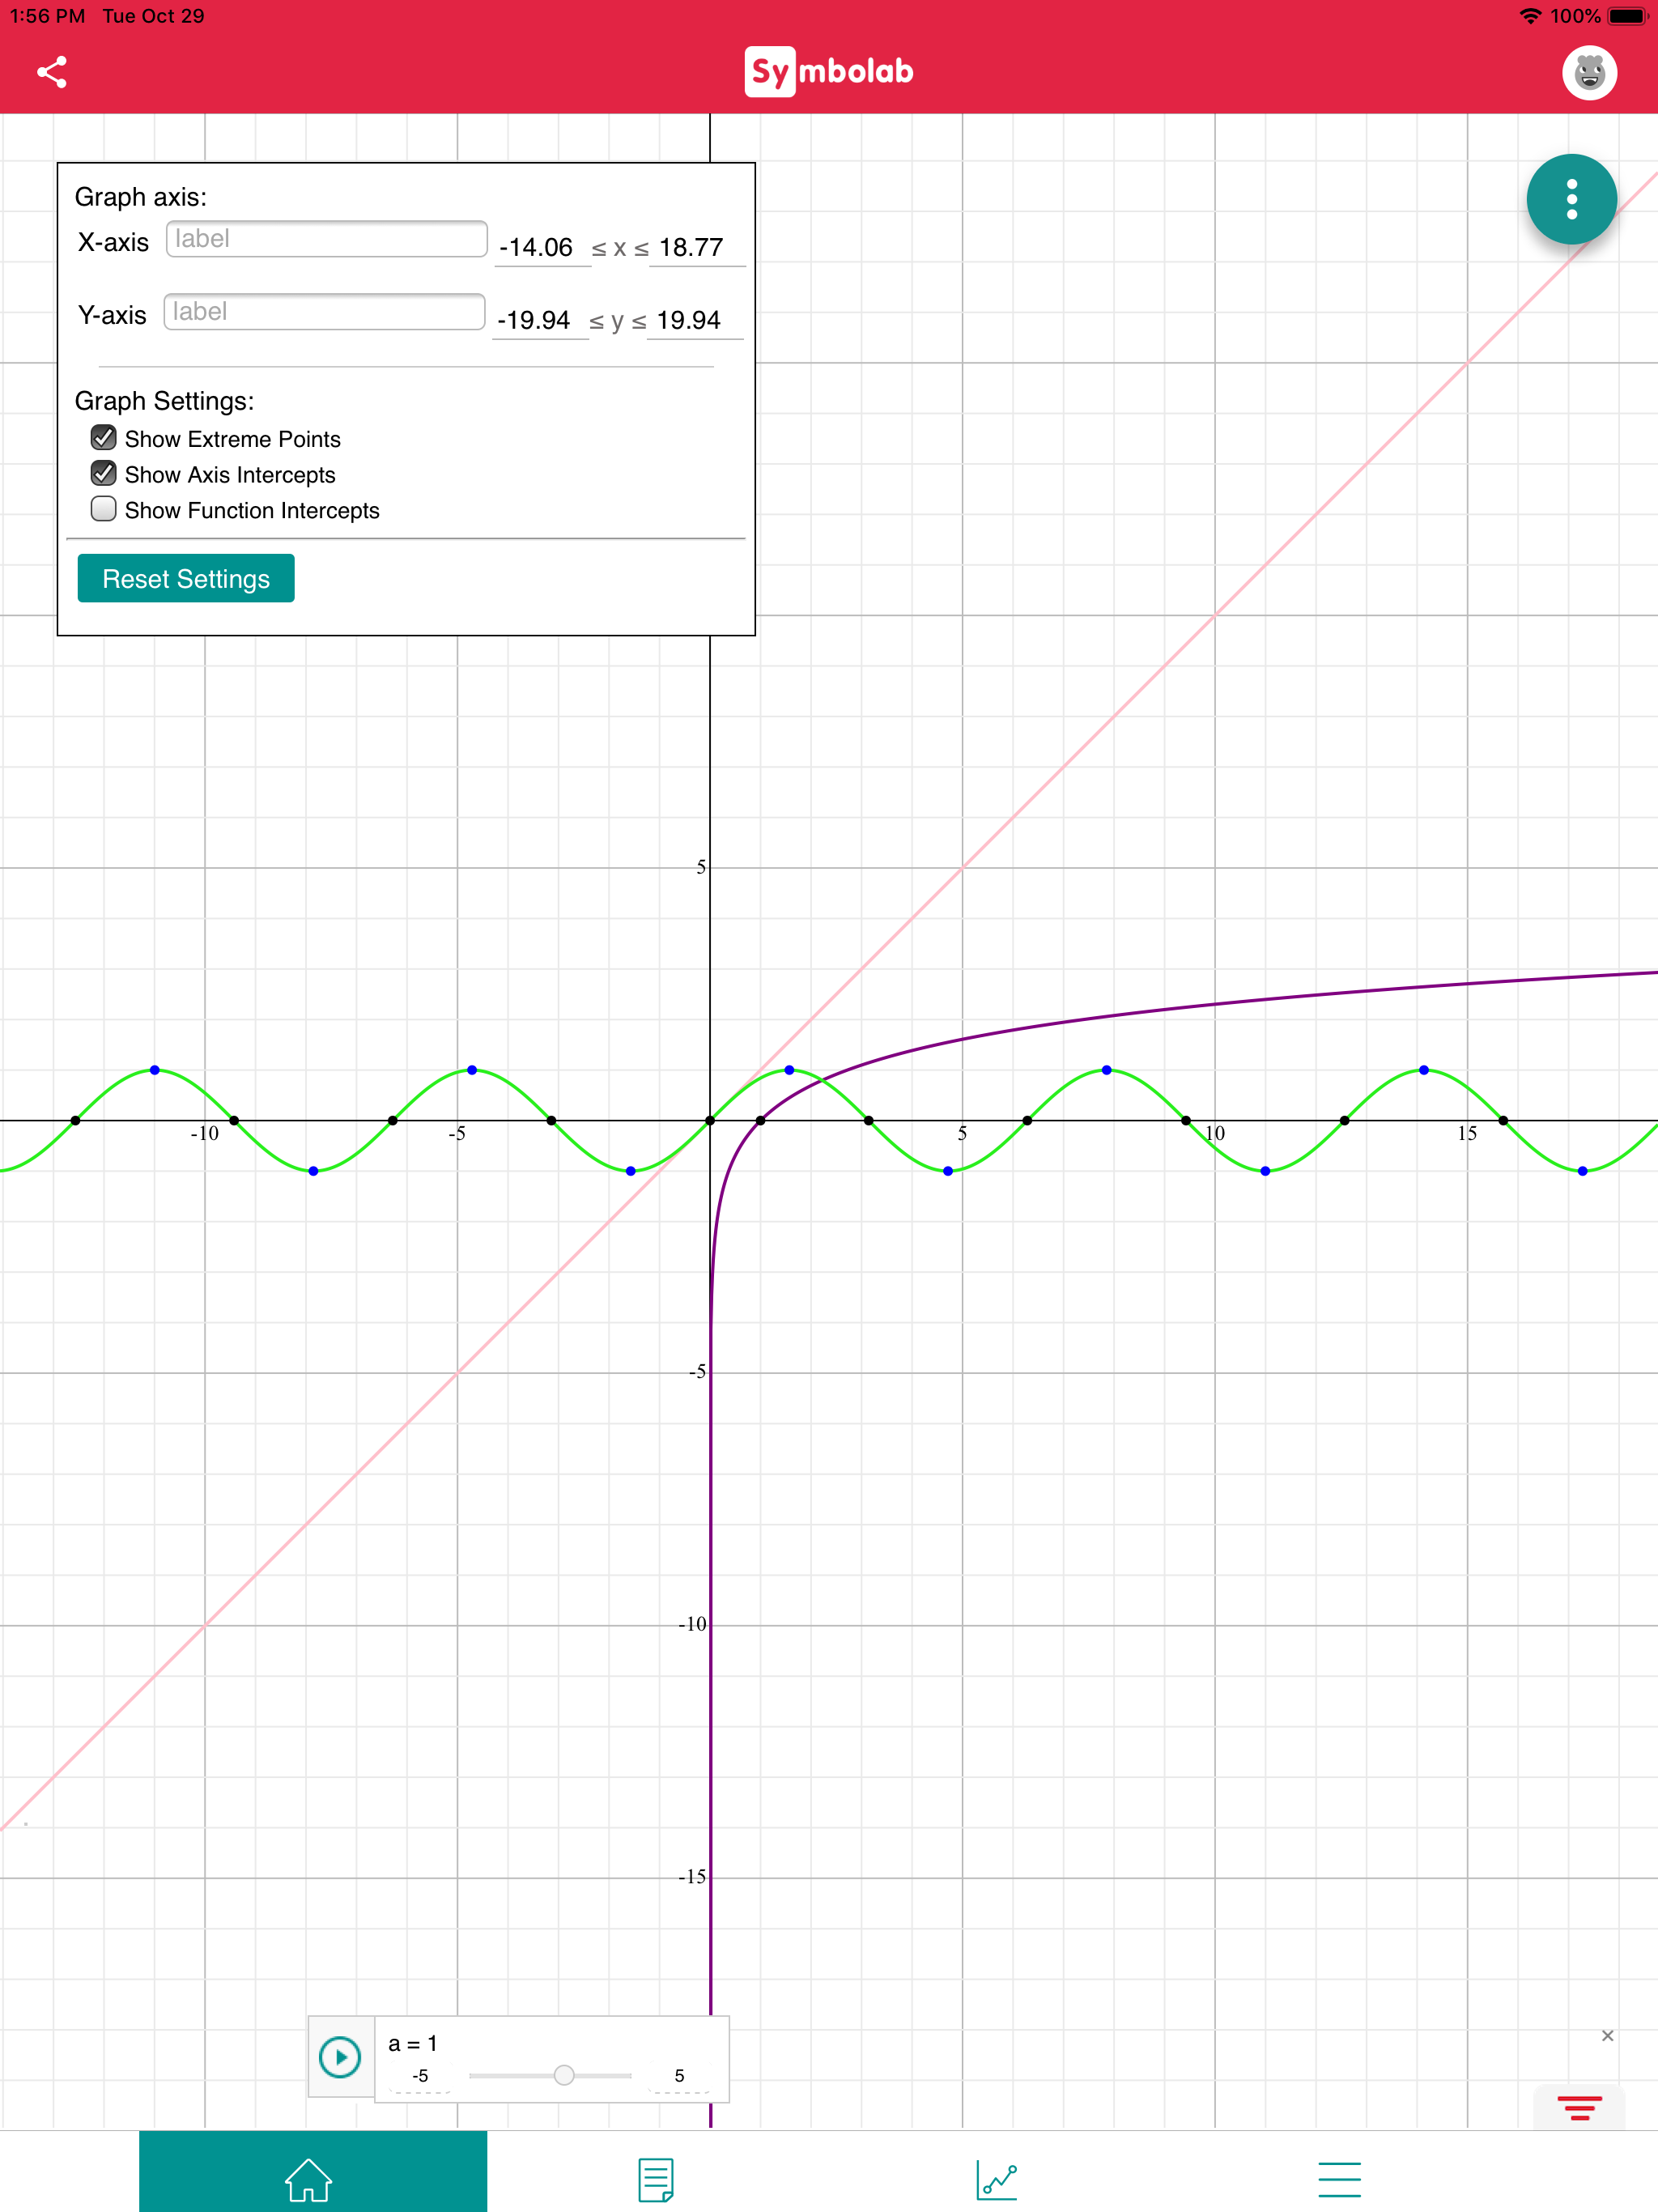Edit the slider maximum value 5
Image resolution: width=1658 pixels, height=2212 pixels.
point(679,2076)
